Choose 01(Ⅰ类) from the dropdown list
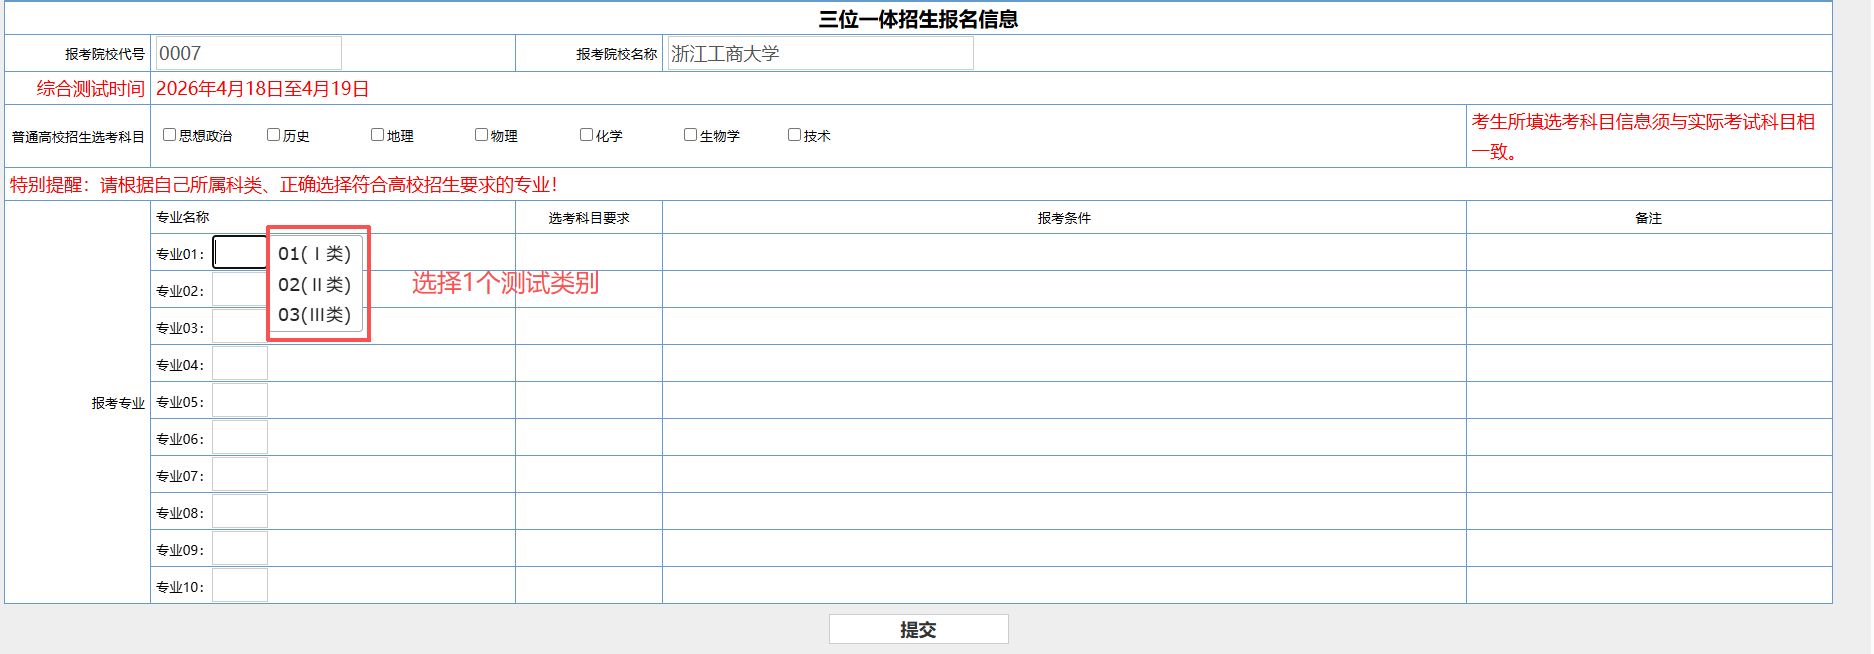Viewport: 1874px width, 654px height. [315, 254]
